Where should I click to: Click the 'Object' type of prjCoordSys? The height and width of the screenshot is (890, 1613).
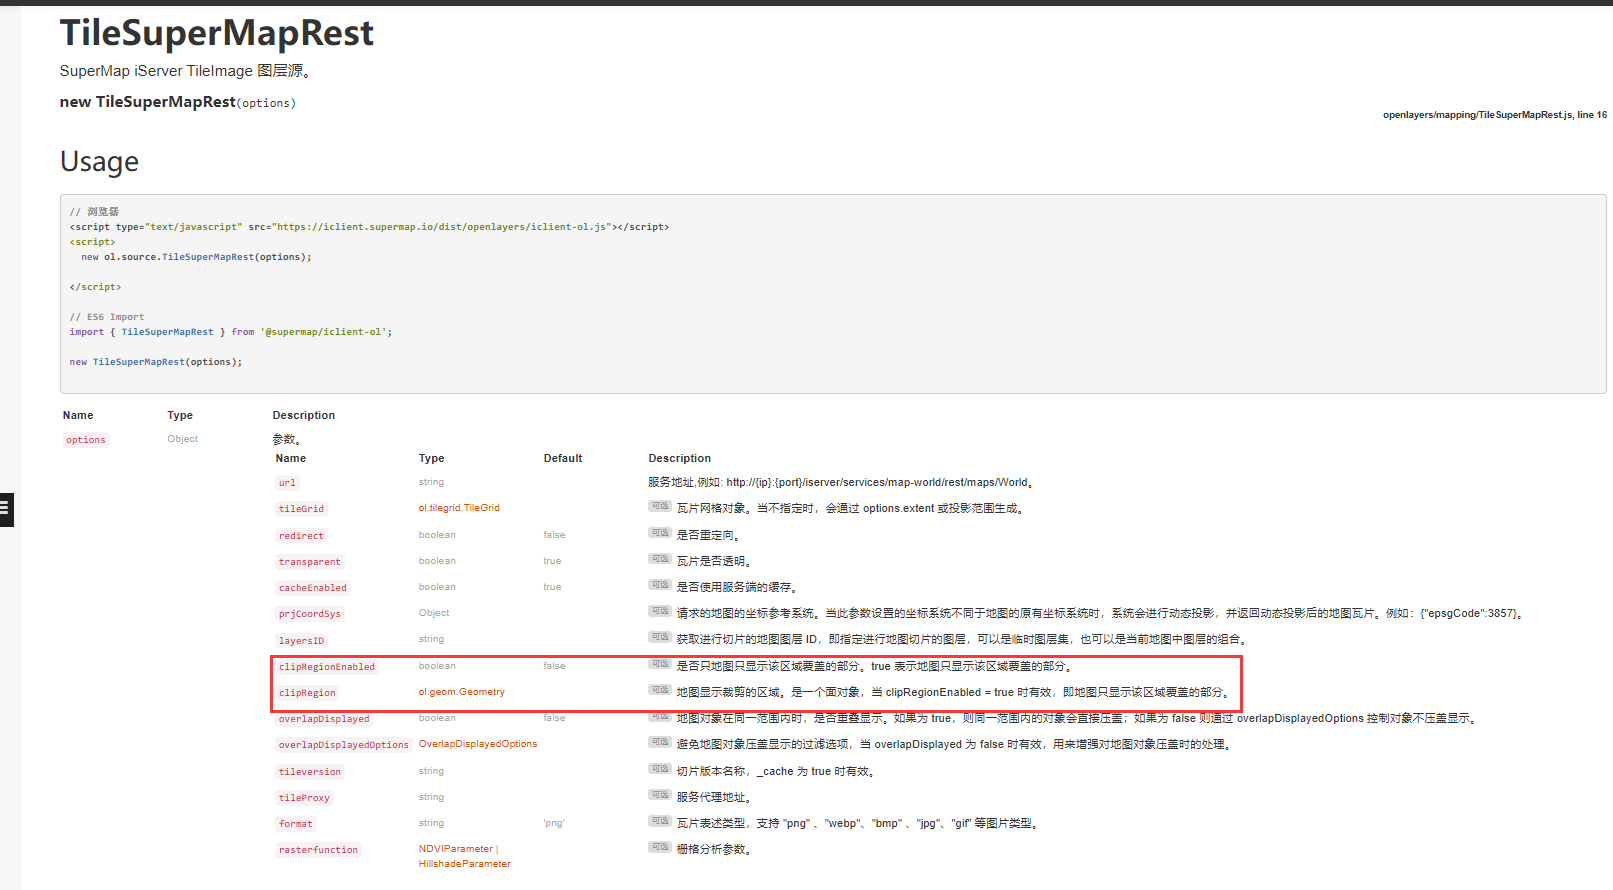click(434, 613)
